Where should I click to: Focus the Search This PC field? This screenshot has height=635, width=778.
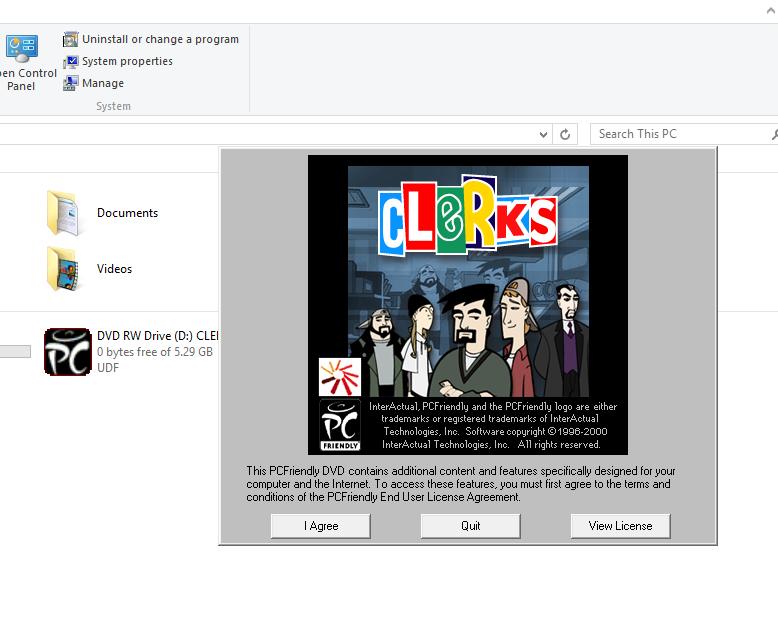click(682, 134)
